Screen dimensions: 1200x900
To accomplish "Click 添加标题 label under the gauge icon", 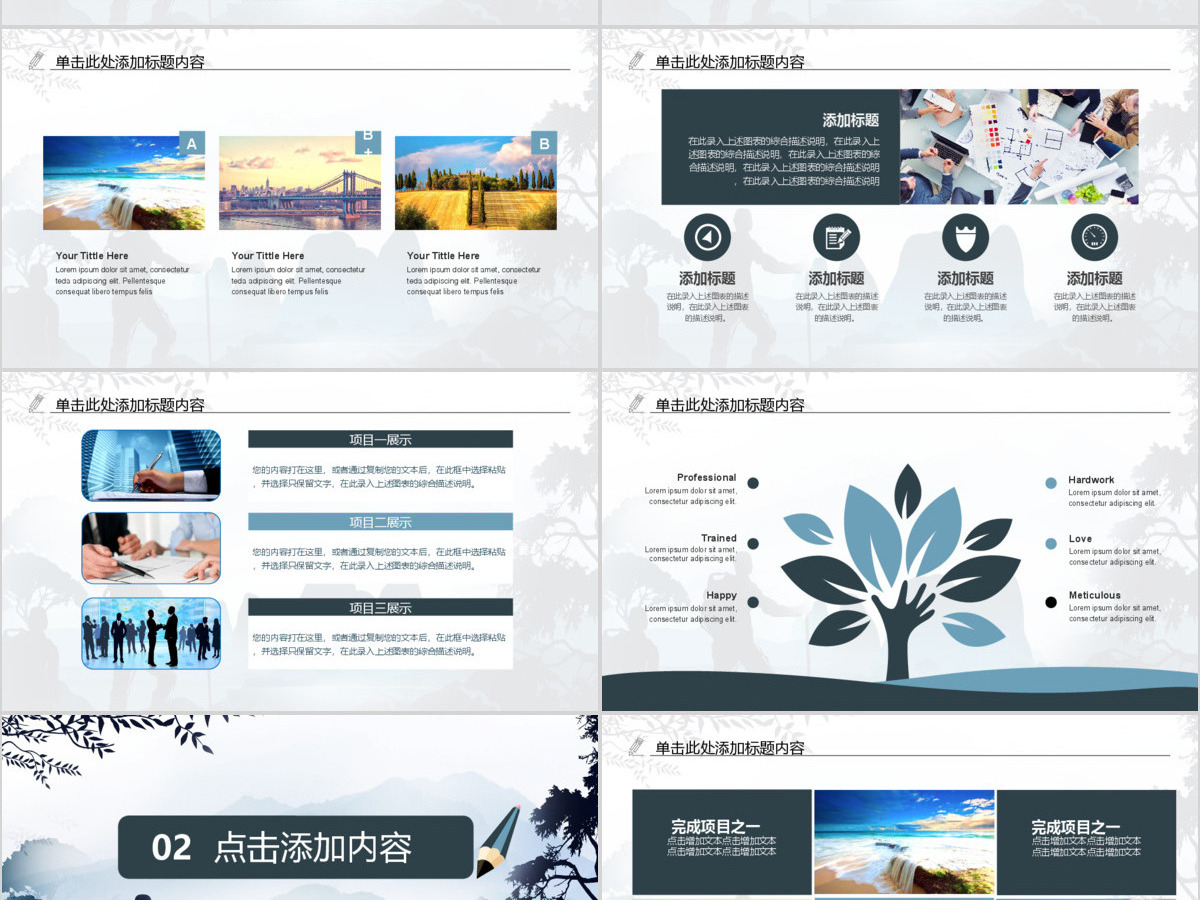I will point(1094,279).
